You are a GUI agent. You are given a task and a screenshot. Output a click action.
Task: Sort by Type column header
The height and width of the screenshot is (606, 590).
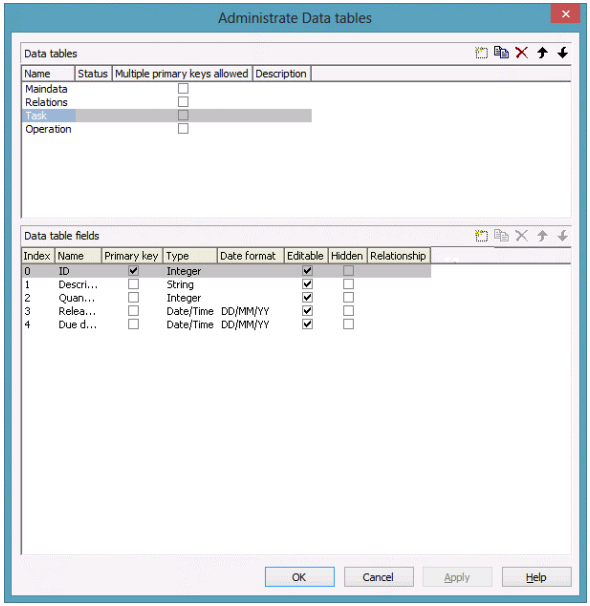[190, 256]
